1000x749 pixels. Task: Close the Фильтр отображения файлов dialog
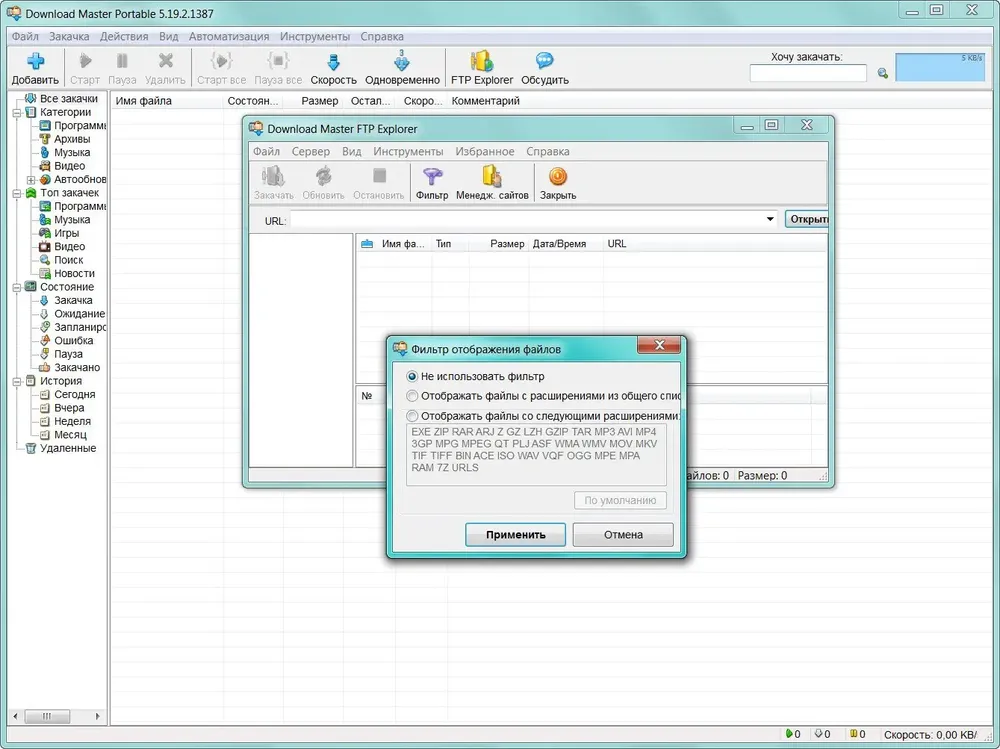pos(659,345)
